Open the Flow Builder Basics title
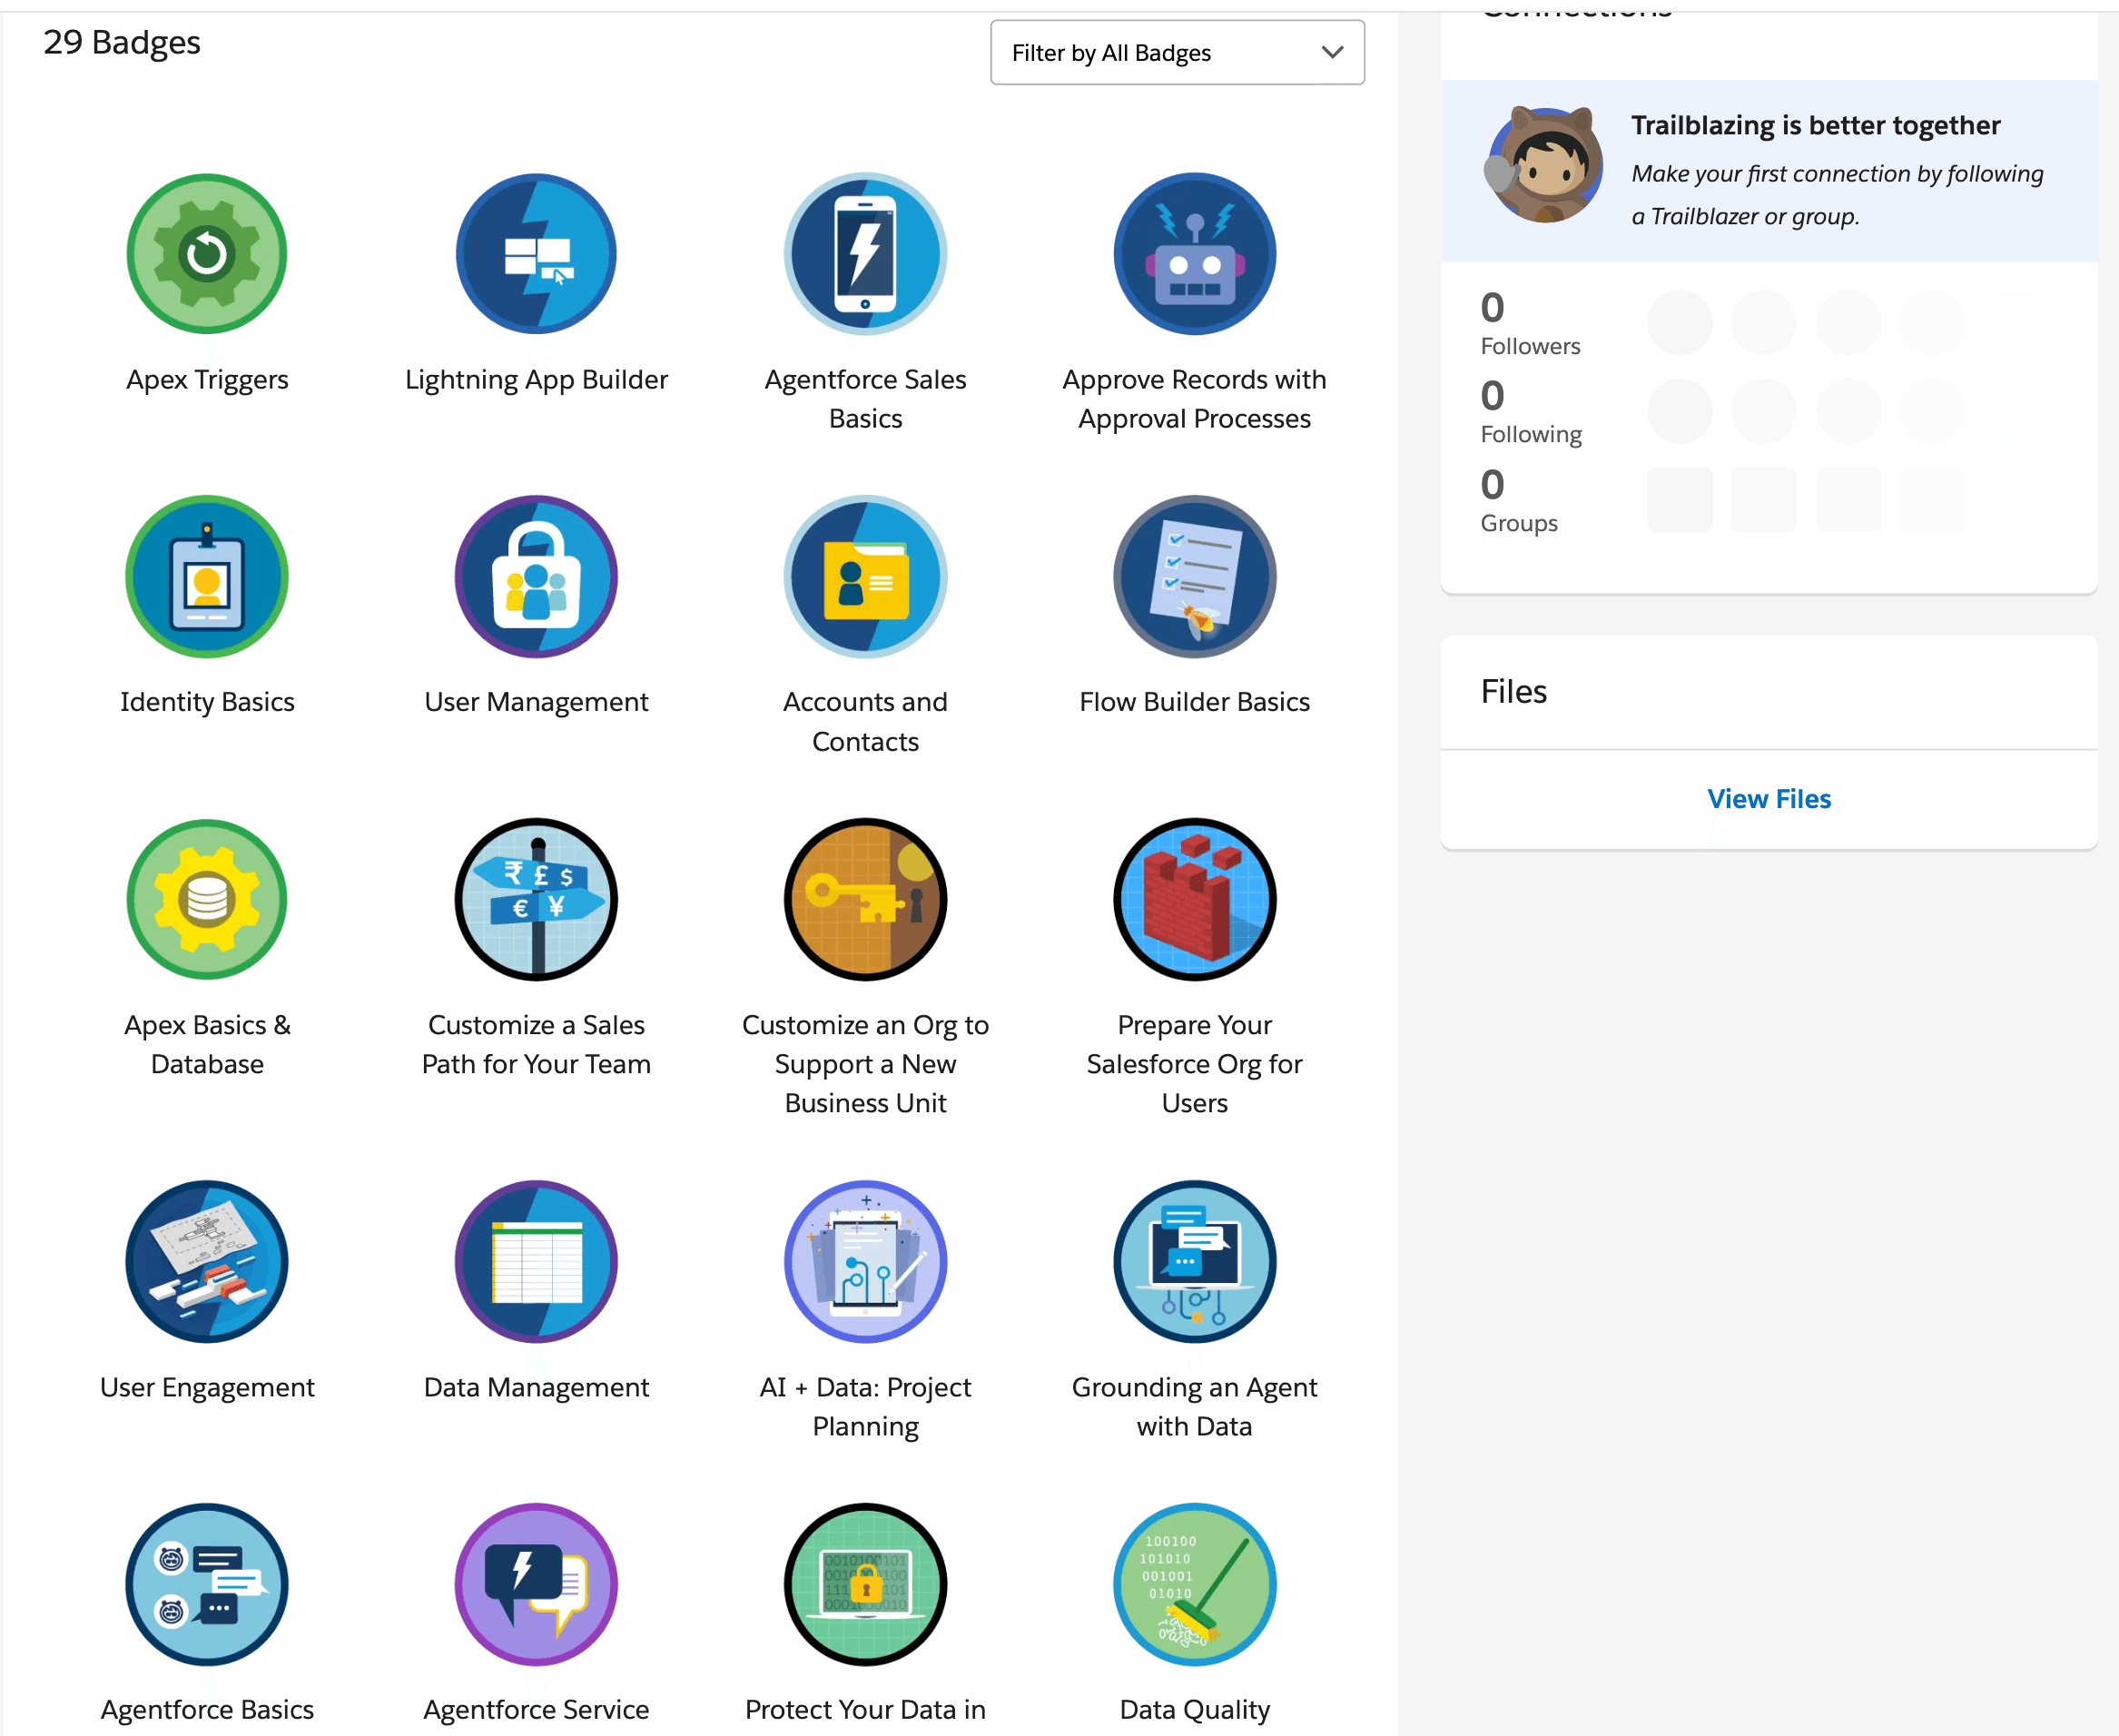The image size is (2119, 1736). coord(1194,702)
